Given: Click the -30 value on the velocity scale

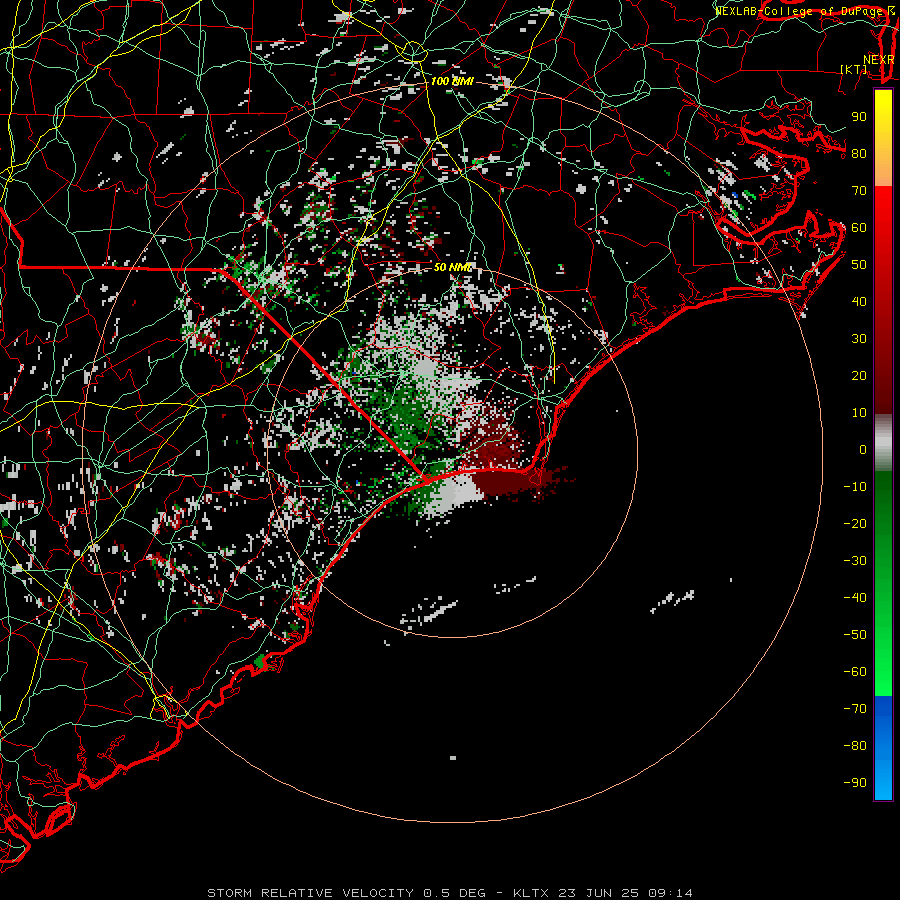Looking at the screenshot, I should [855, 561].
